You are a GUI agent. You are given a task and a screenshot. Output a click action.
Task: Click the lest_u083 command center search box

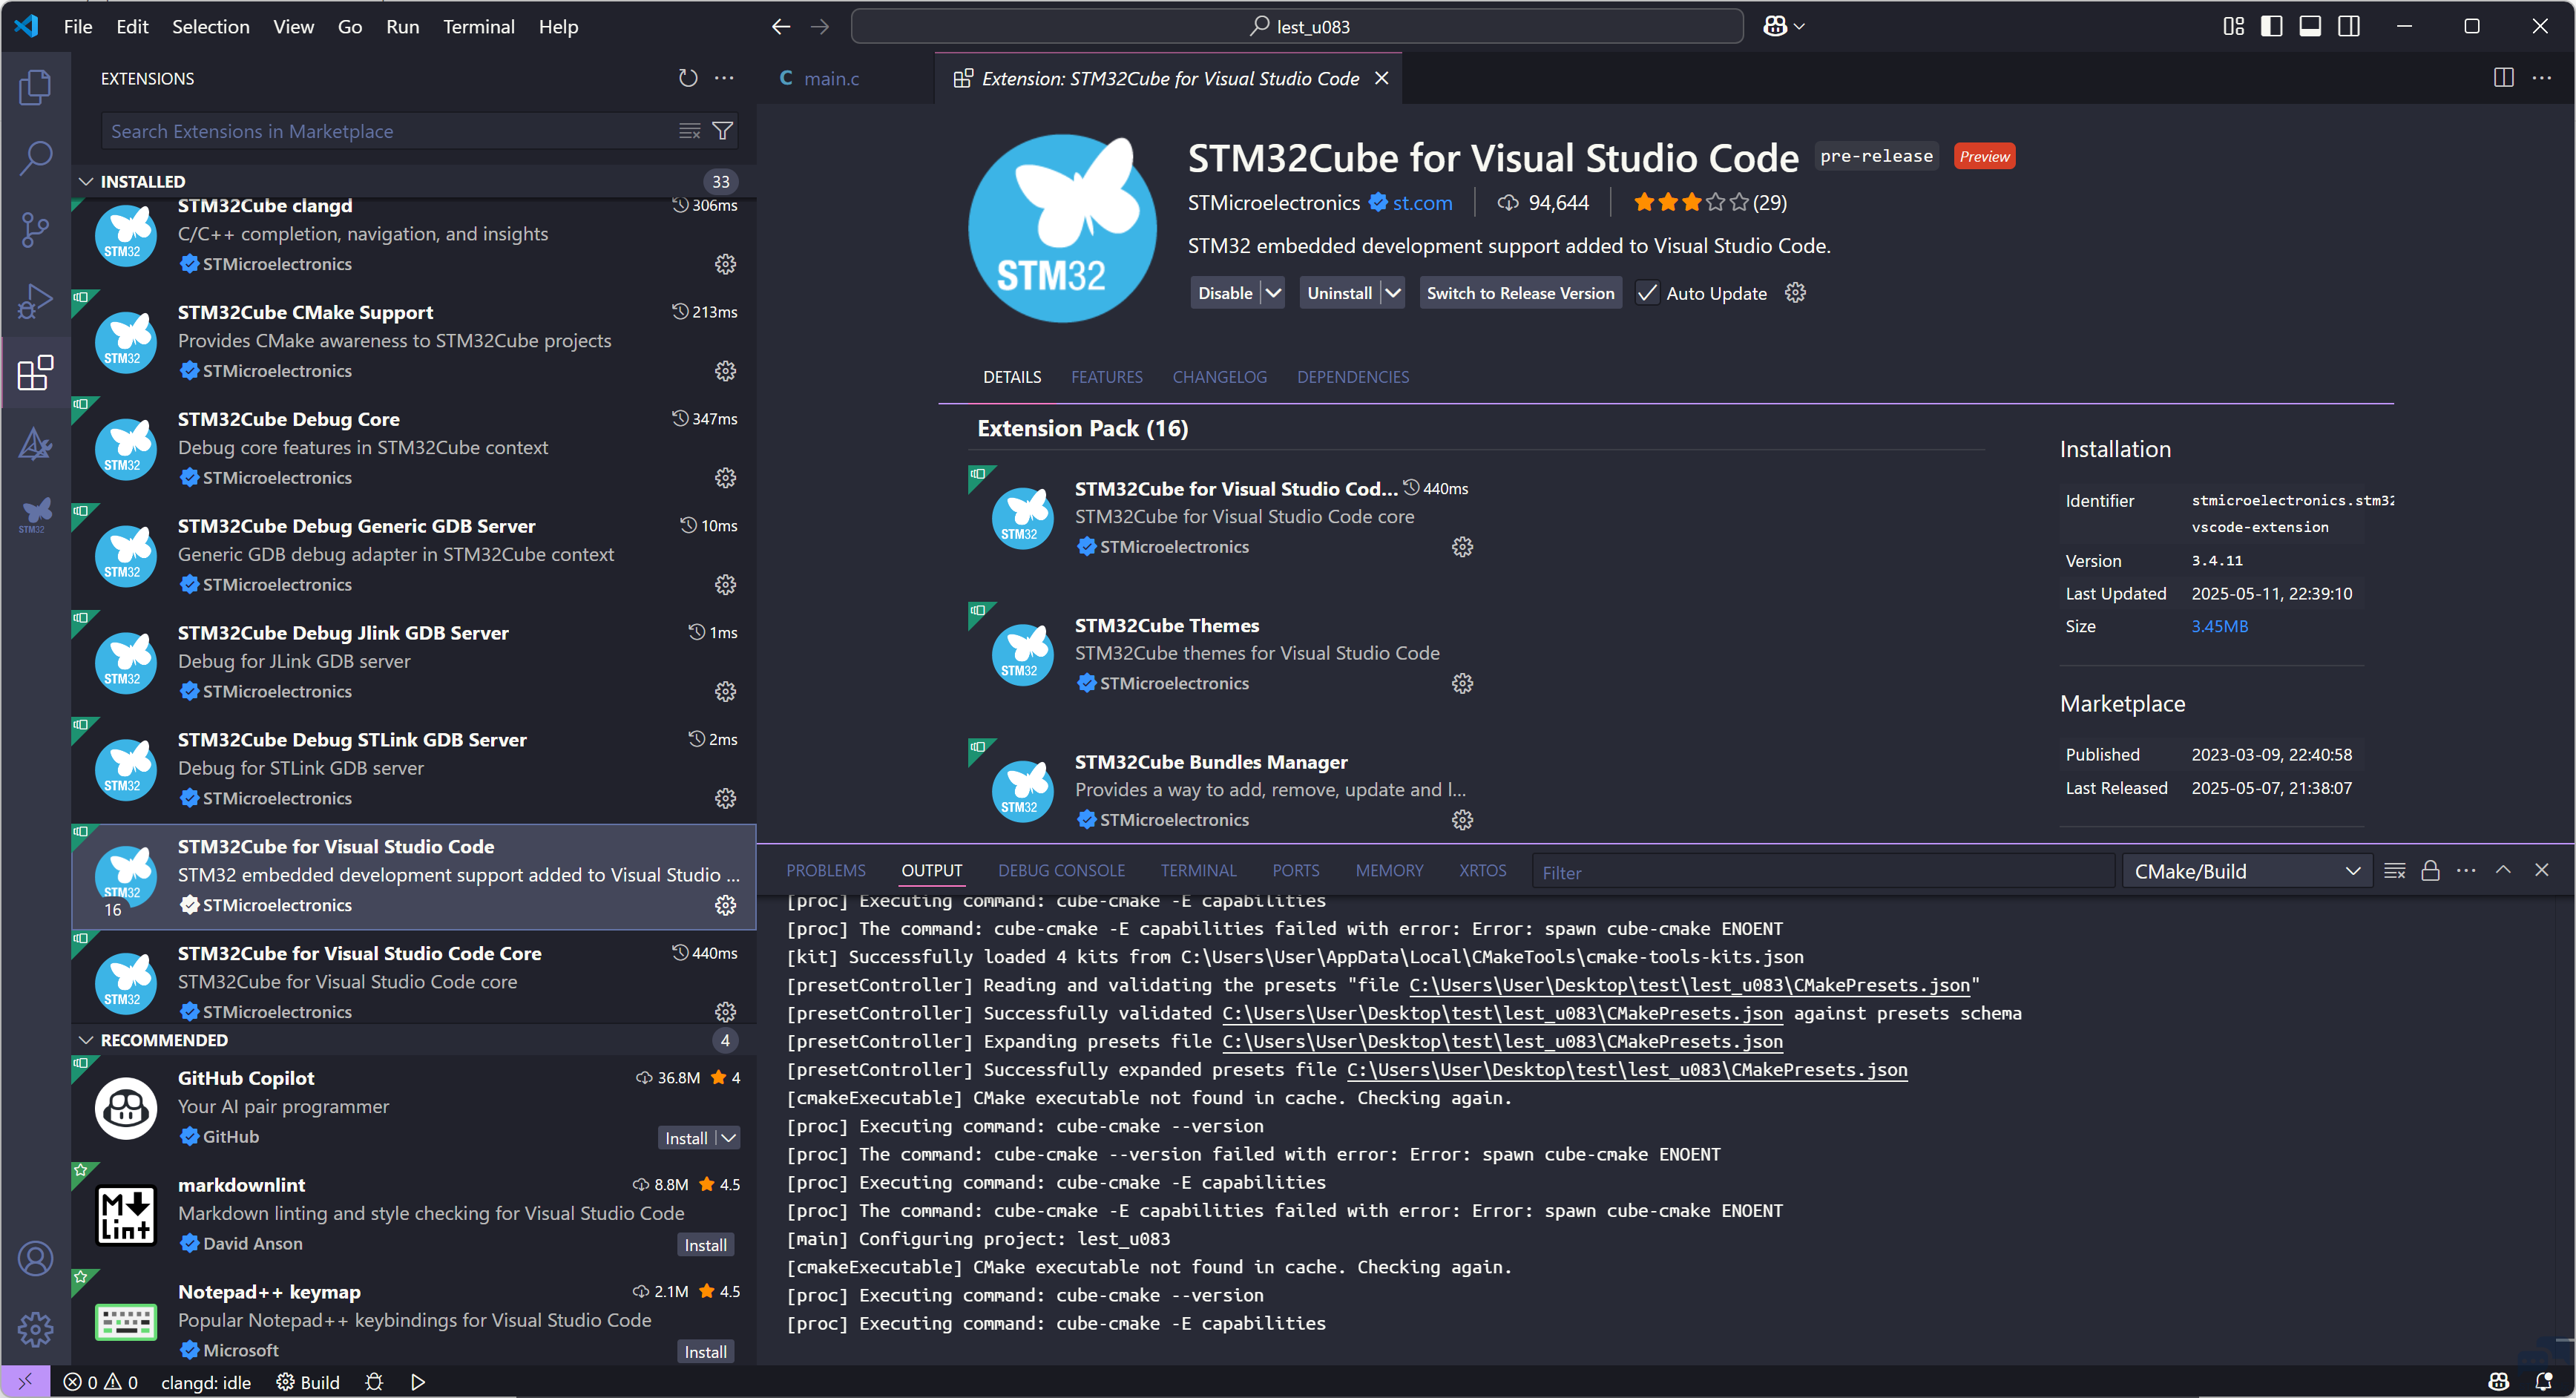(1298, 27)
